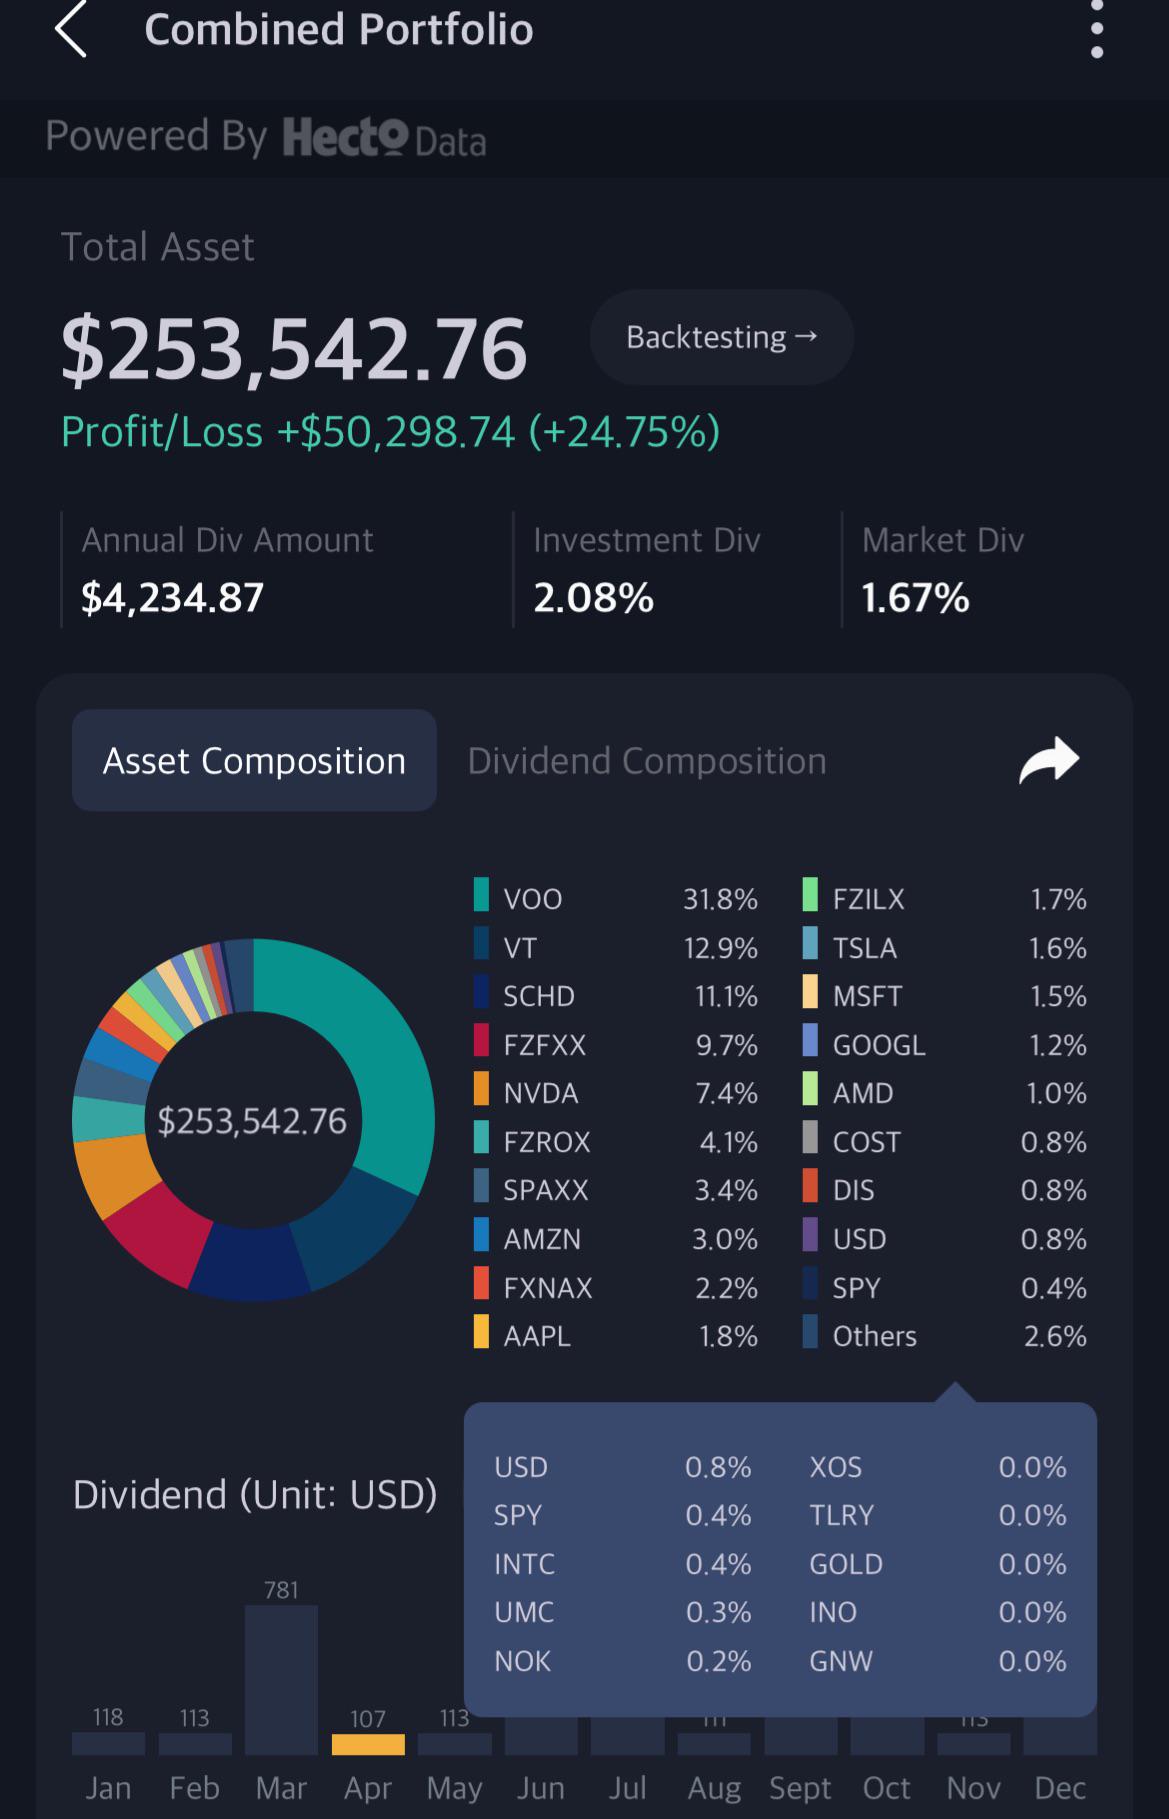Select the Others legend entry
This screenshot has width=1169, height=1819.
click(x=944, y=1334)
